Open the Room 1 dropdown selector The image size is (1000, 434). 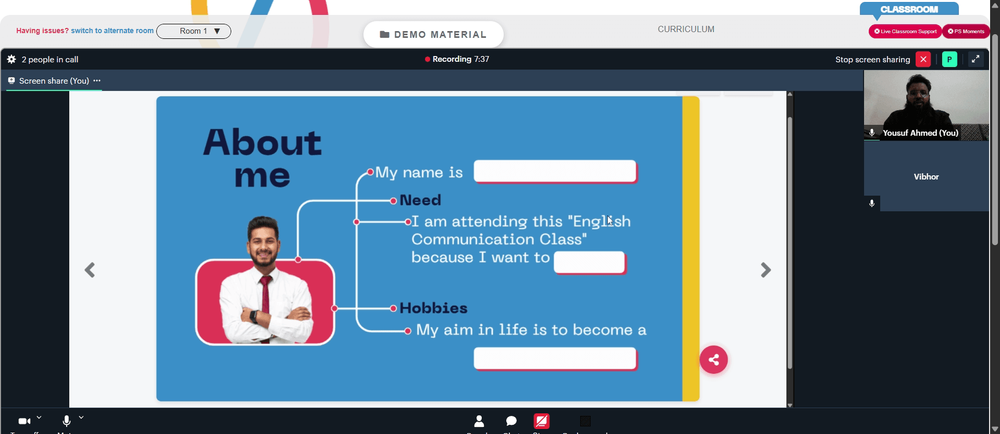pos(194,31)
